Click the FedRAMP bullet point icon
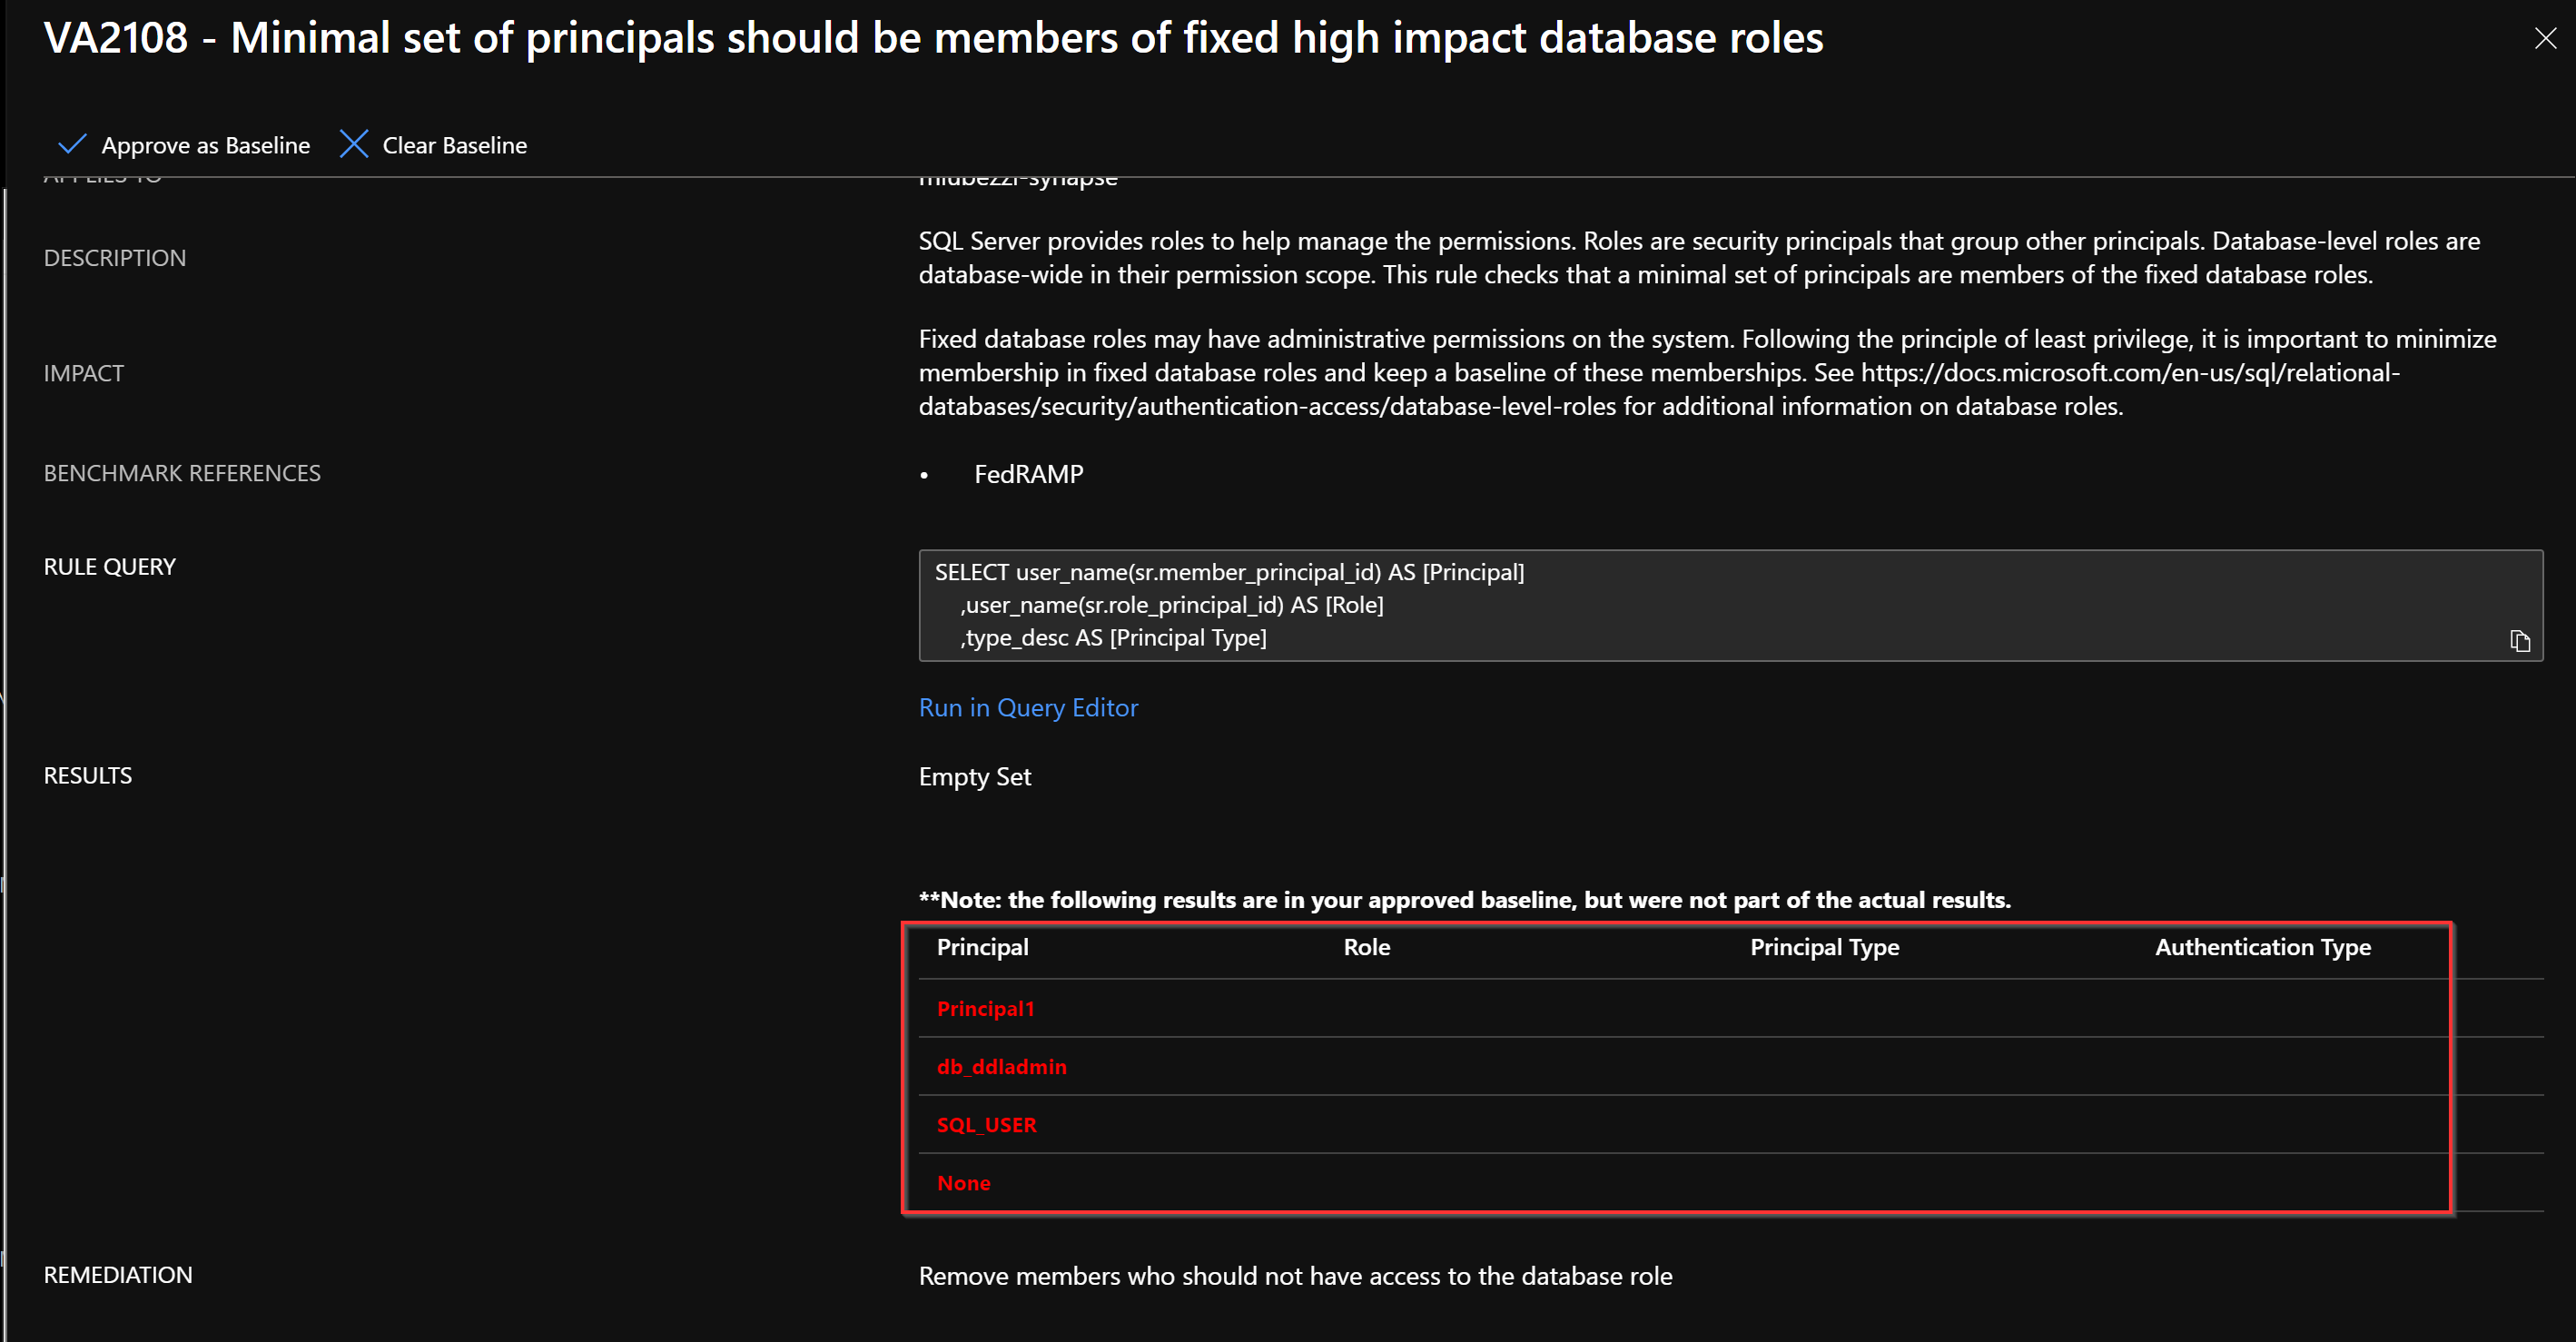 (926, 475)
